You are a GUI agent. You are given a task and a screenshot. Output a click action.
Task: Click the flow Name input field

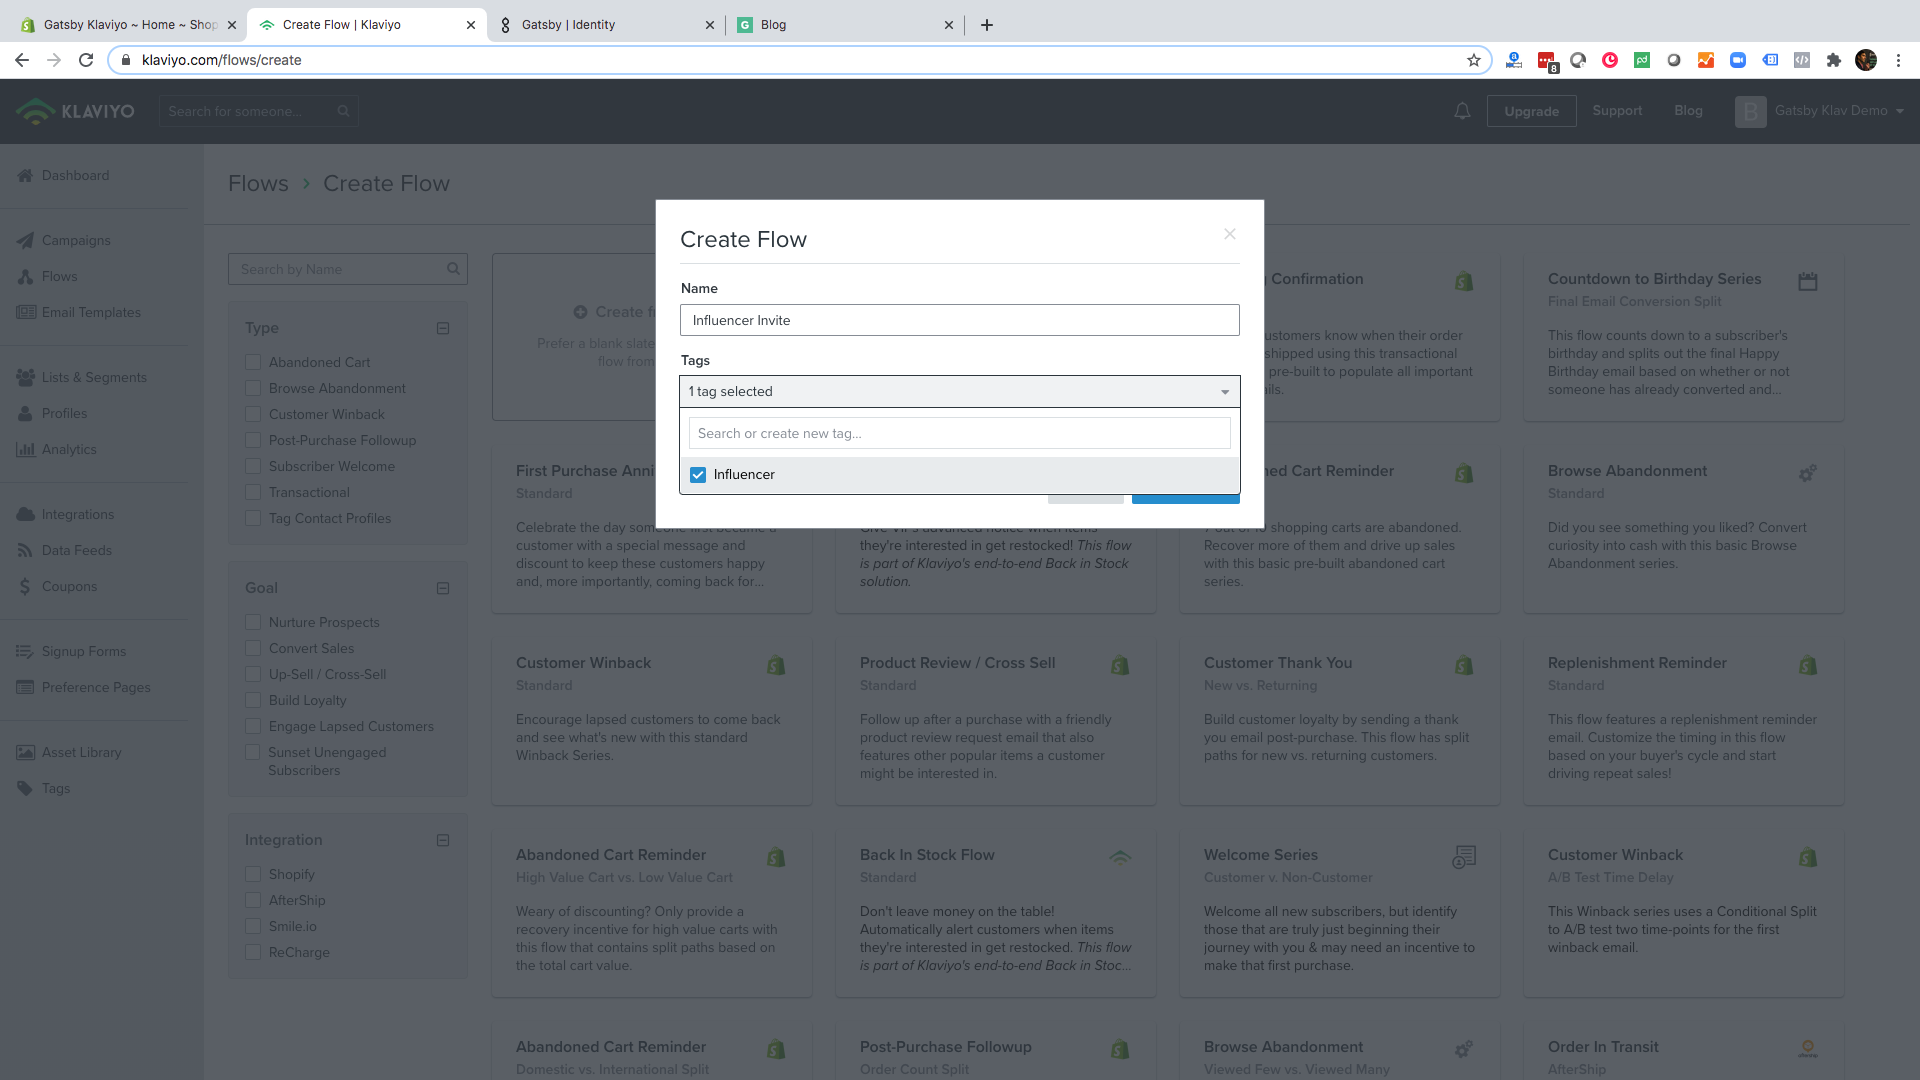click(x=959, y=320)
